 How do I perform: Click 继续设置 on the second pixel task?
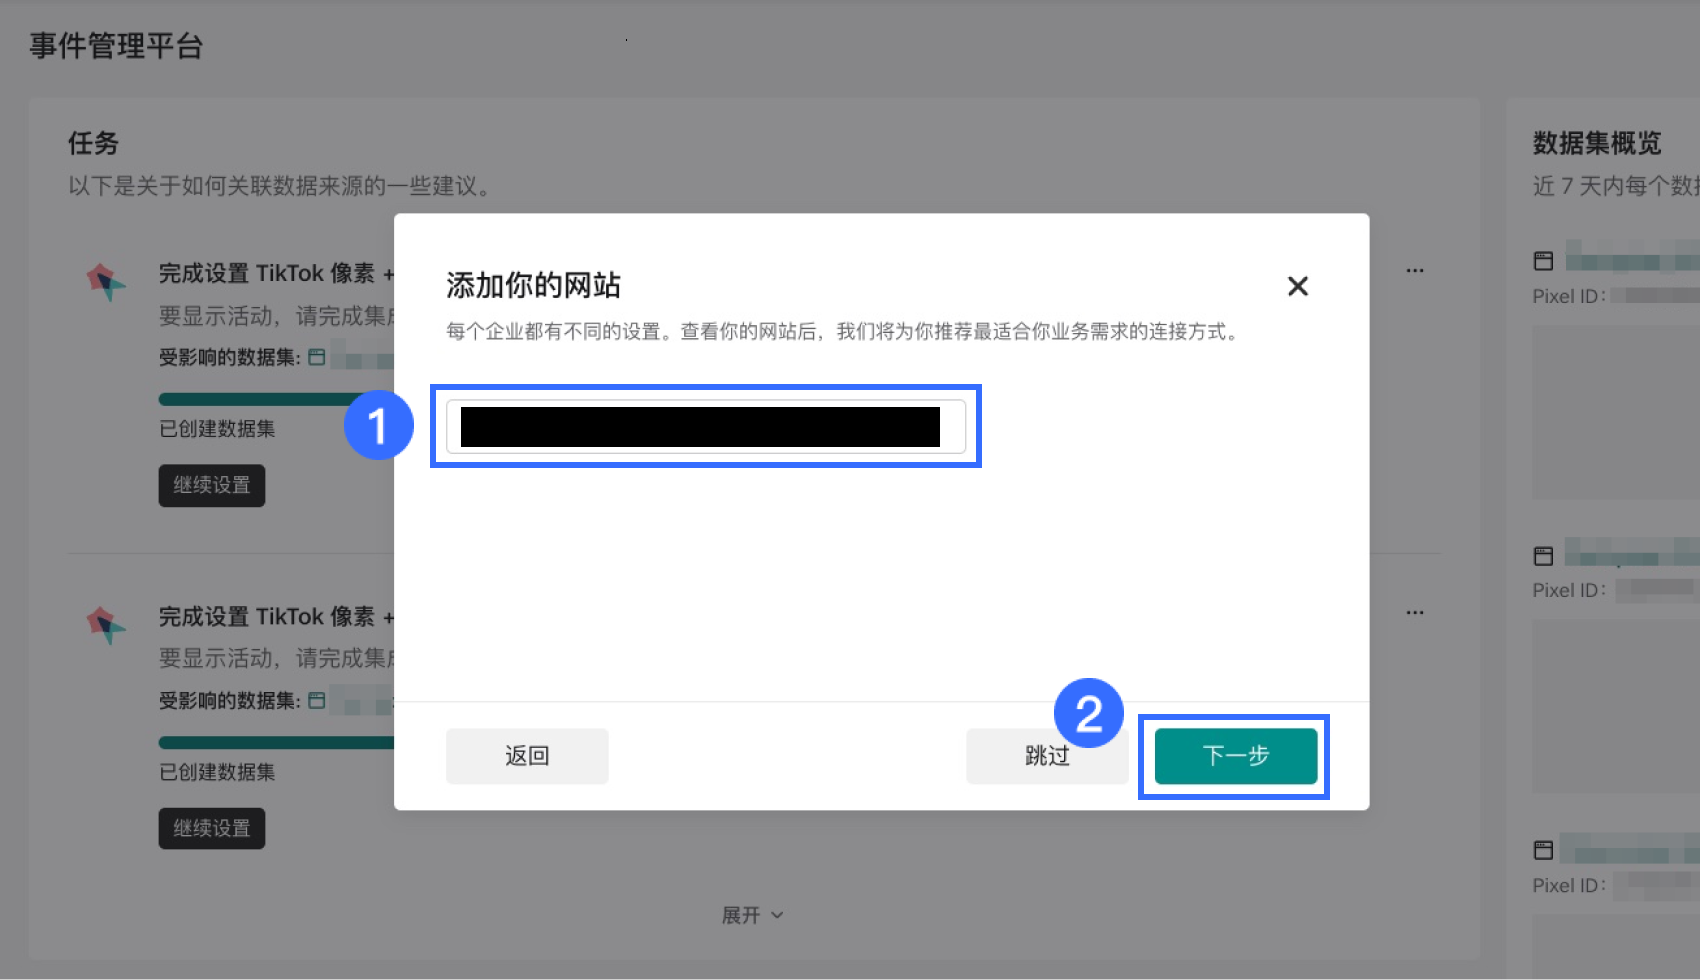[211, 828]
